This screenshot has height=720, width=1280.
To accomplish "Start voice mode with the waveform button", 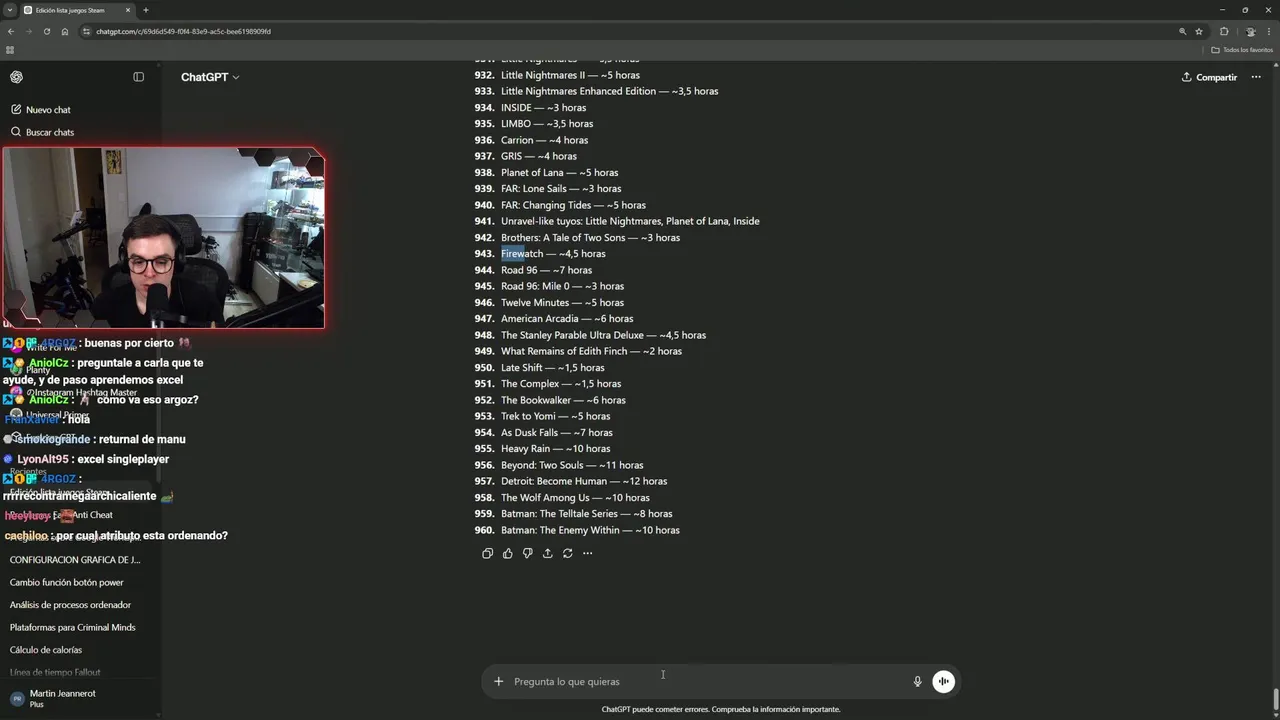I will (943, 682).
